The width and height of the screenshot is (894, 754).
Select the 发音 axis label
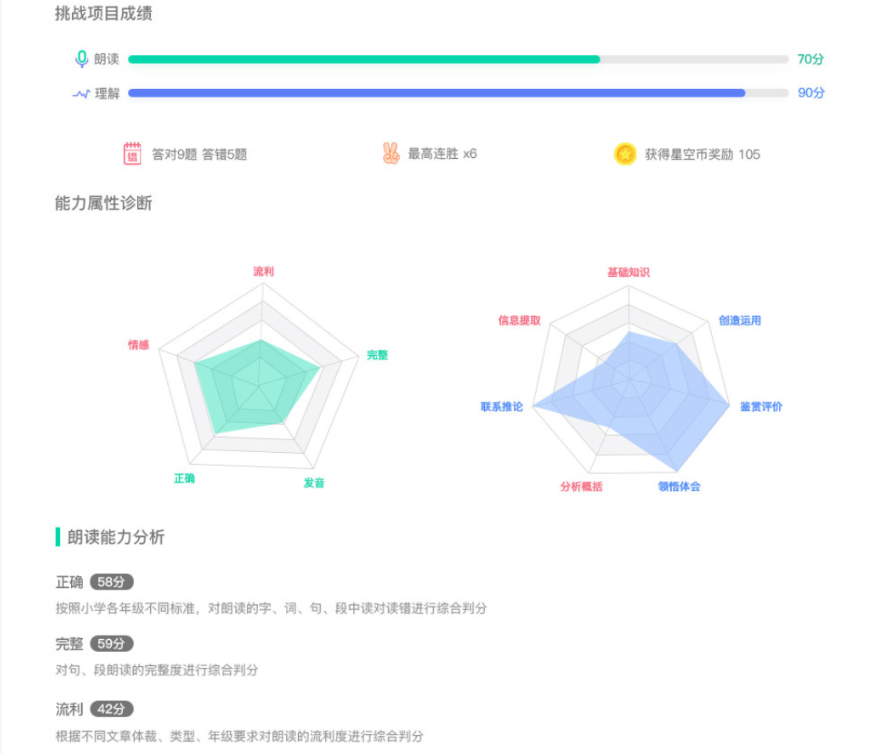click(x=314, y=483)
